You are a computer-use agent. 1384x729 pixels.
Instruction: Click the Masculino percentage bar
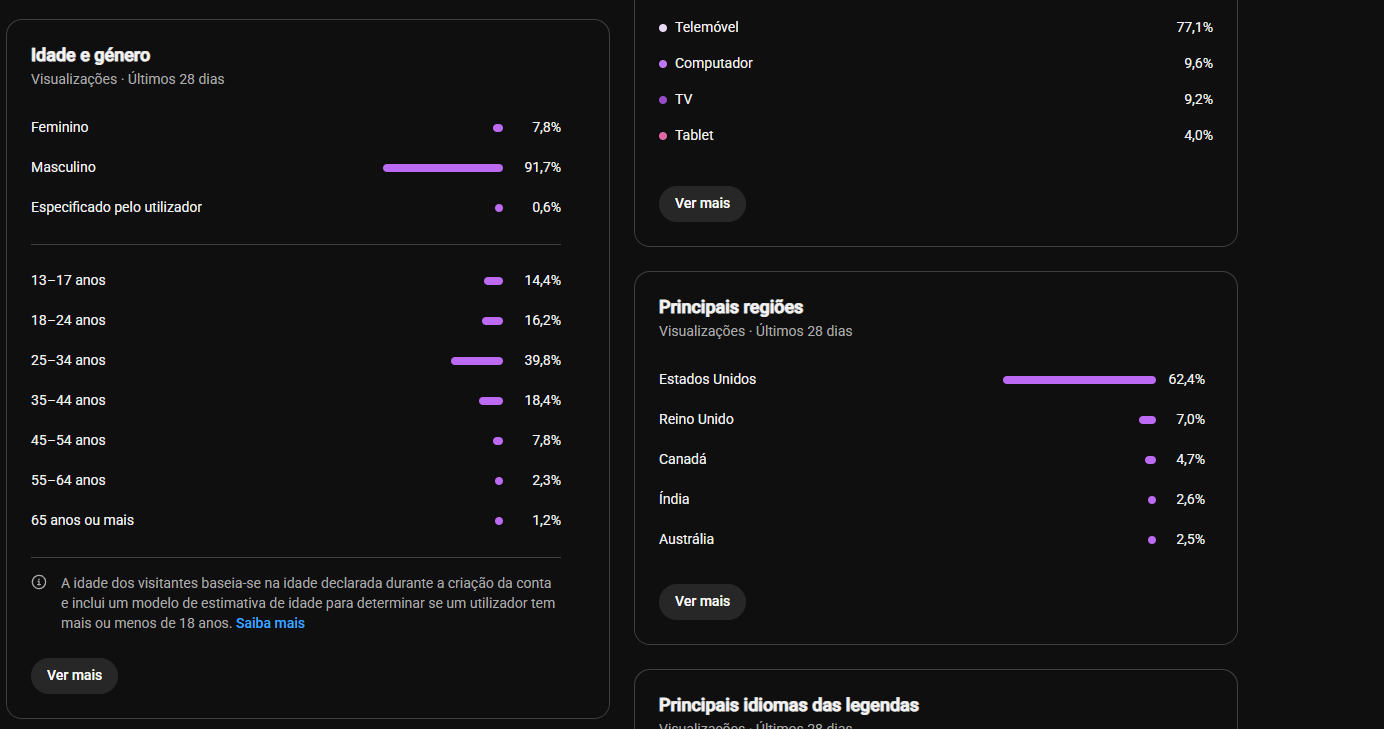[x=443, y=168]
